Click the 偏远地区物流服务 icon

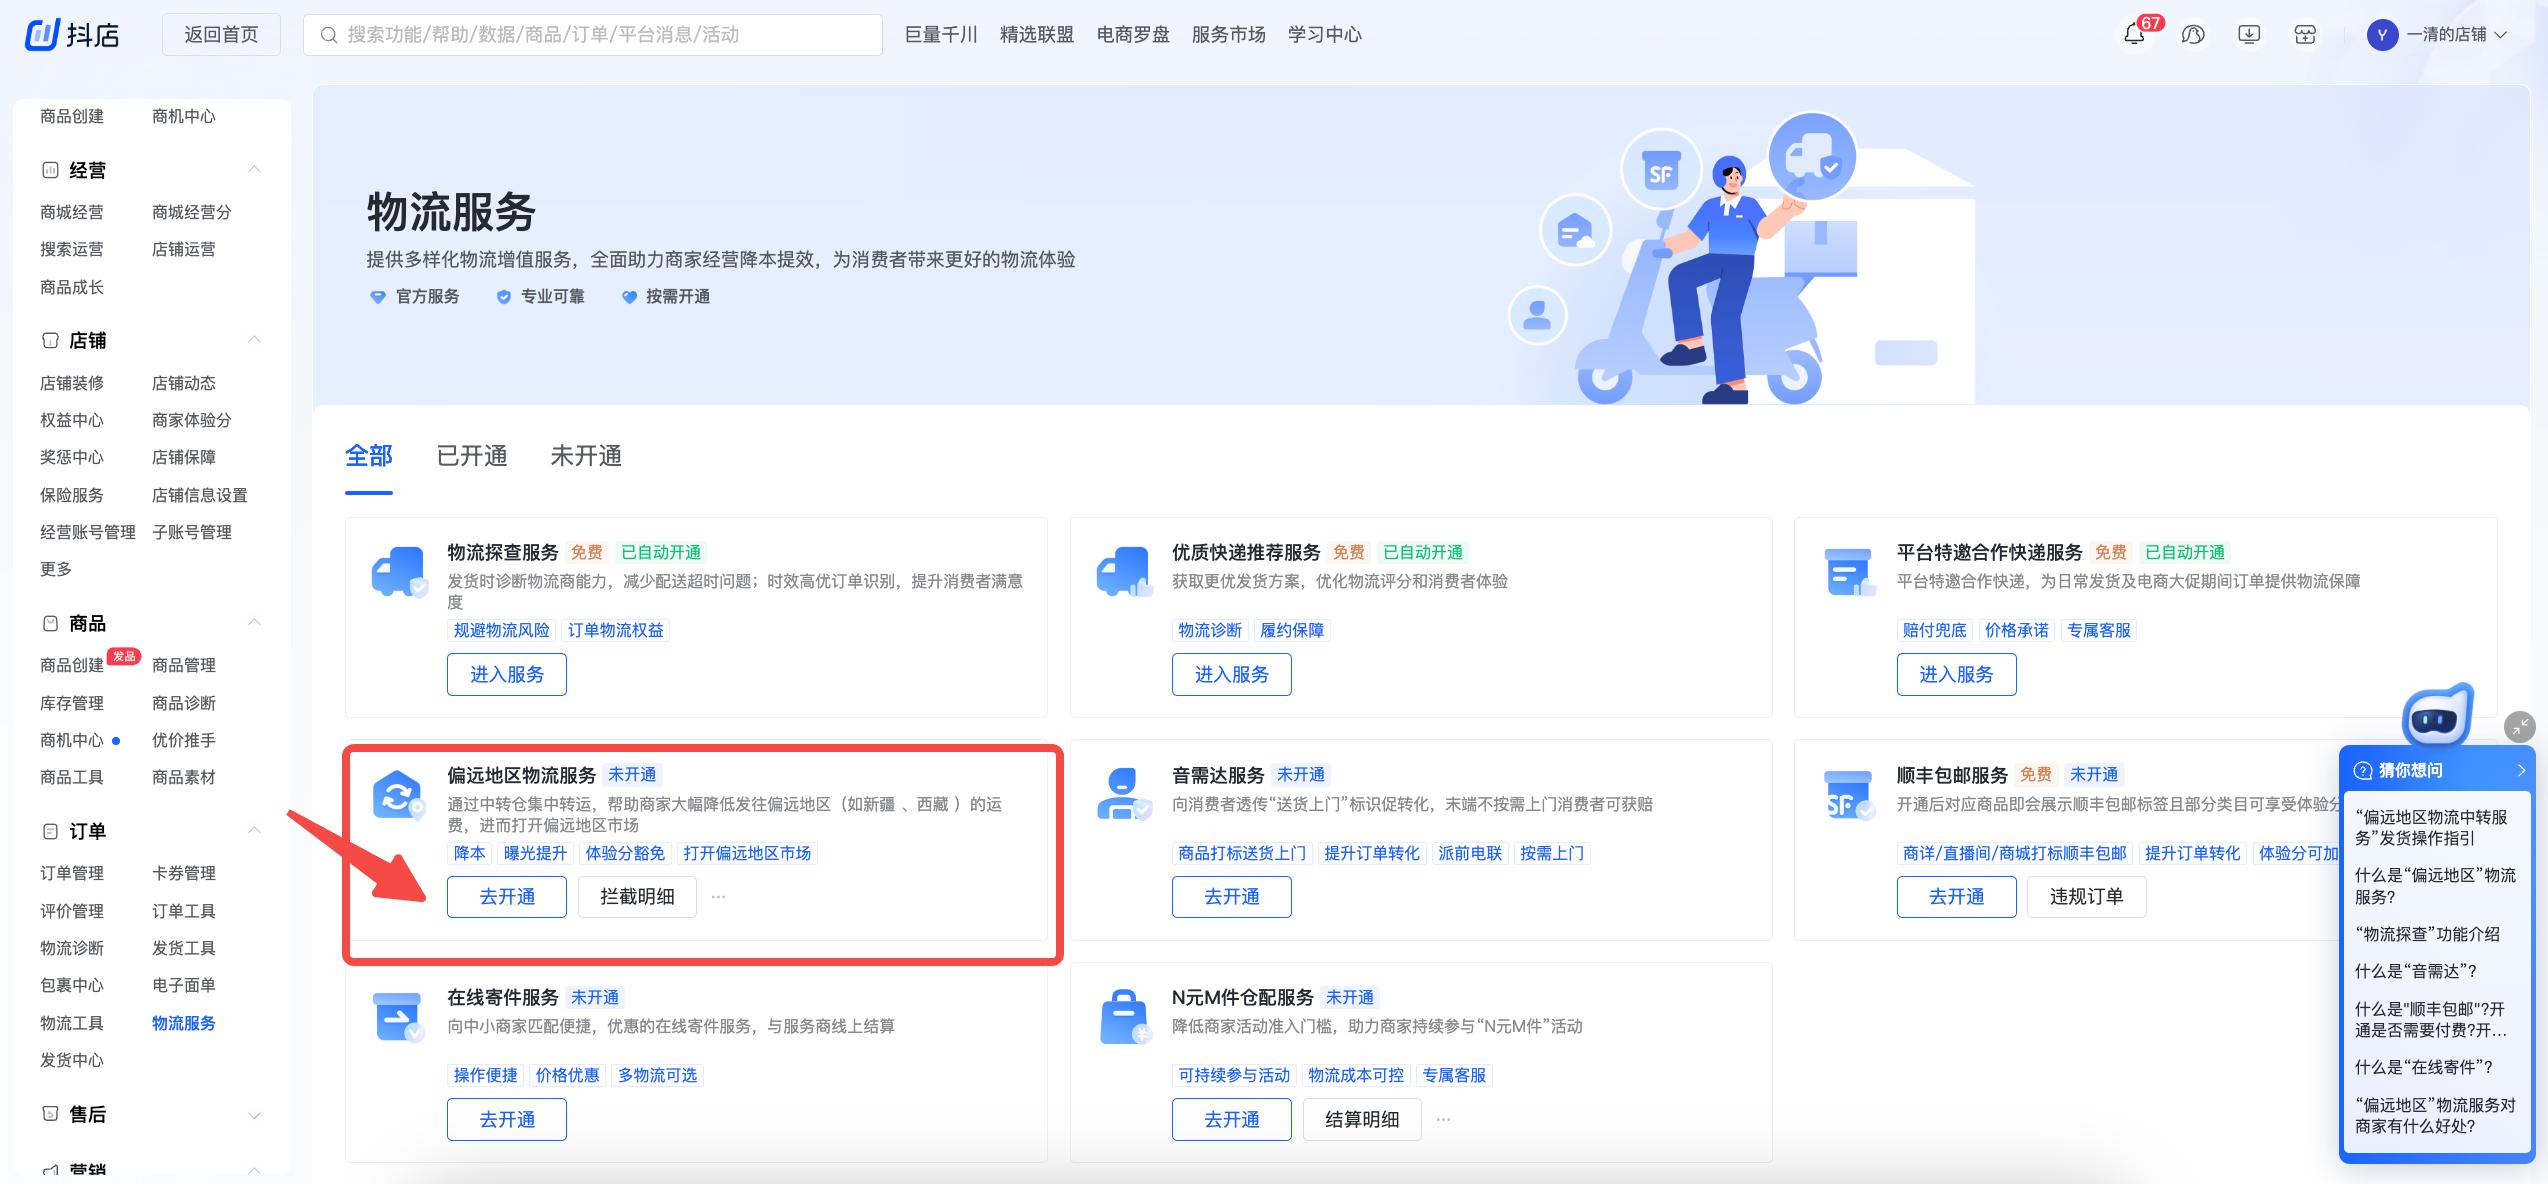tap(399, 795)
